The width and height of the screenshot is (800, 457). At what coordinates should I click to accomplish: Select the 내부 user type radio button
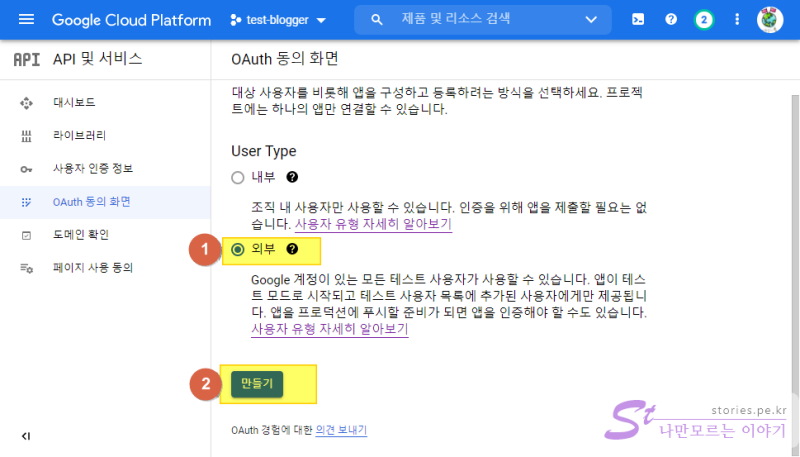(x=238, y=177)
